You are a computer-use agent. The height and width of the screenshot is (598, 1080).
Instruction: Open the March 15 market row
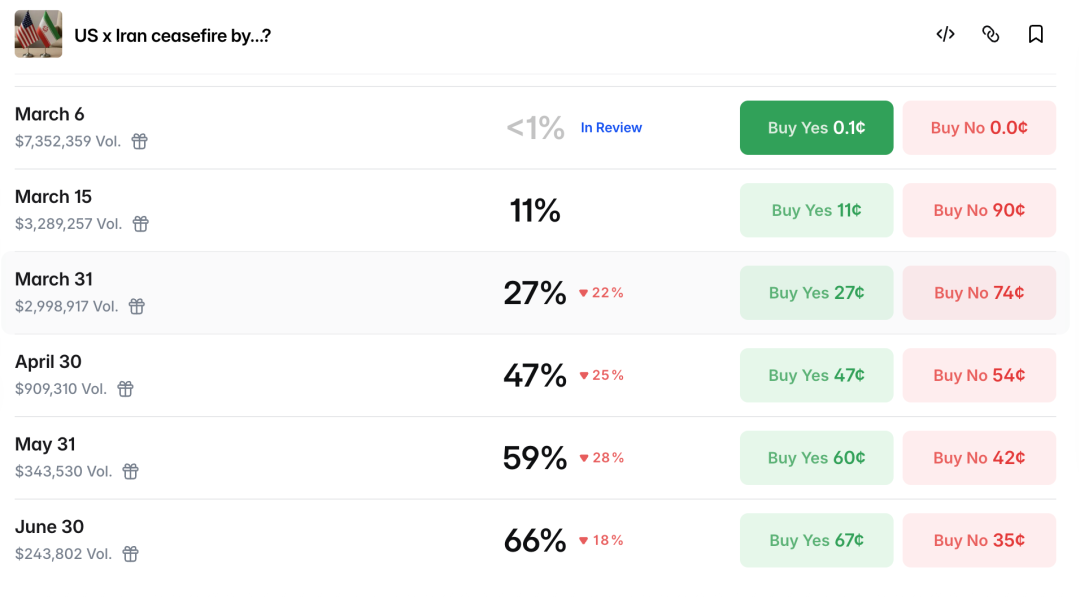click(54, 197)
